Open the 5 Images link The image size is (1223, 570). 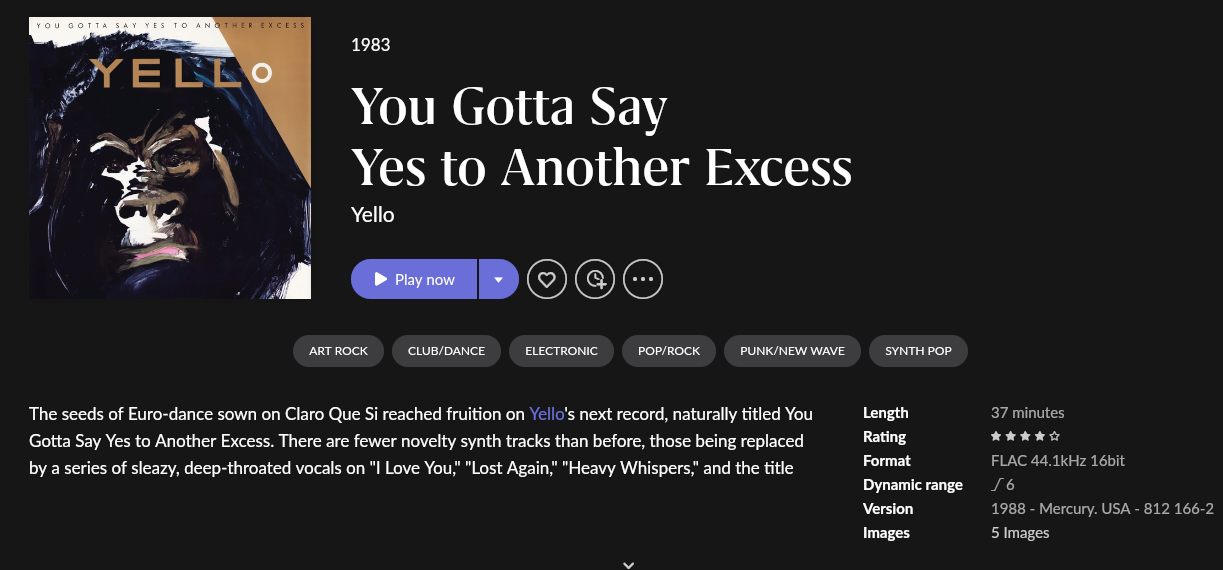(1020, 533)
